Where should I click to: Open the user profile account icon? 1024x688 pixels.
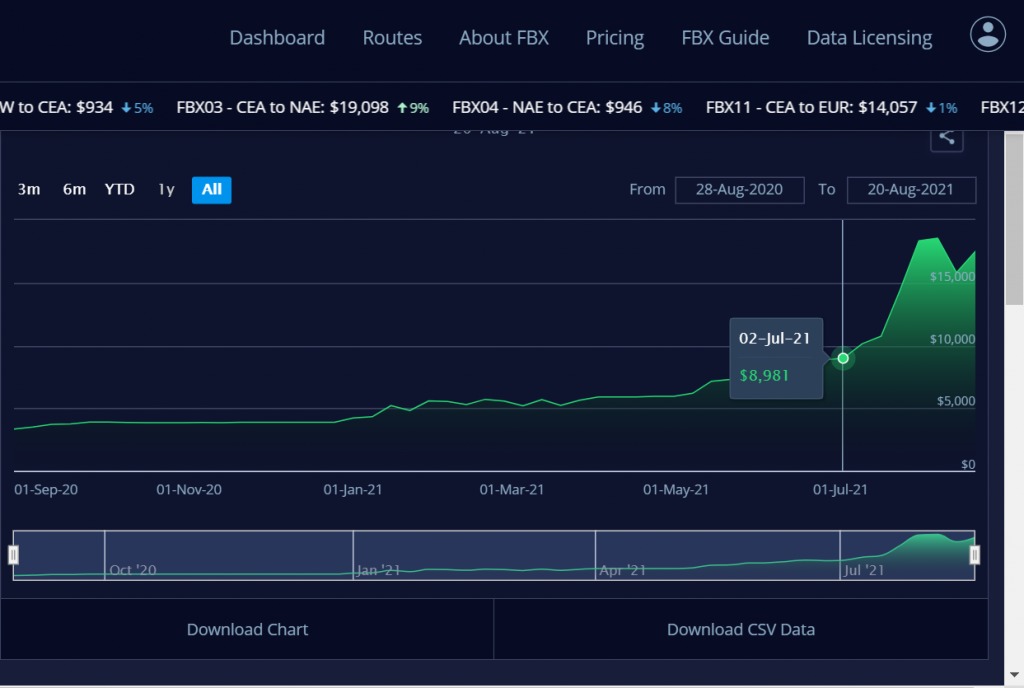[x=987, y=34]
